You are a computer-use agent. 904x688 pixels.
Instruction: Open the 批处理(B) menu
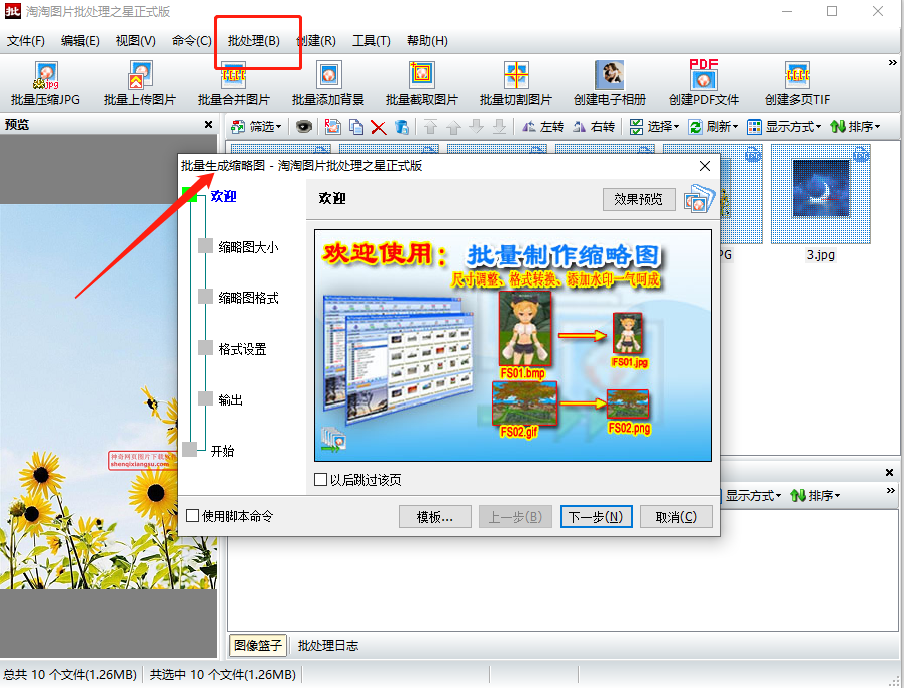tap(253, 41)
